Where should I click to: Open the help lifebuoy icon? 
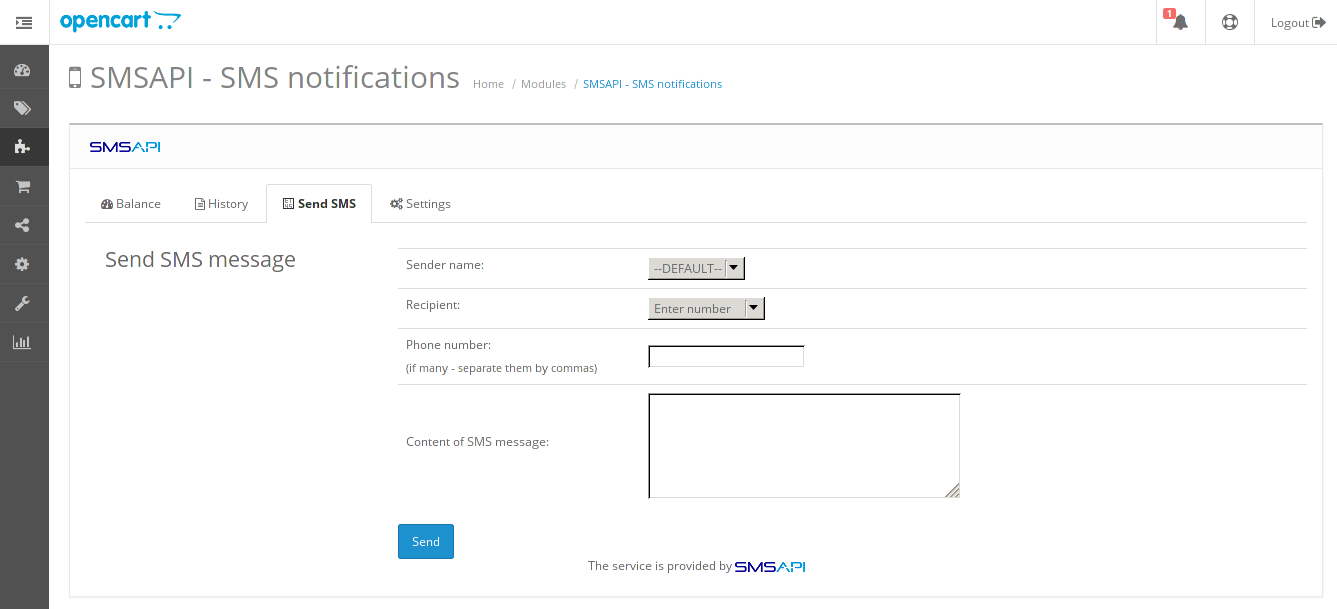(x=1230, y=22)
